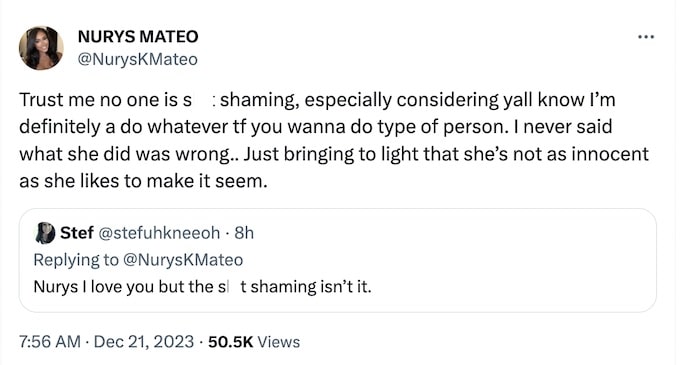Click the Dec 21, 2023 date
Screen dimensions: 680x365
[144, 342]
